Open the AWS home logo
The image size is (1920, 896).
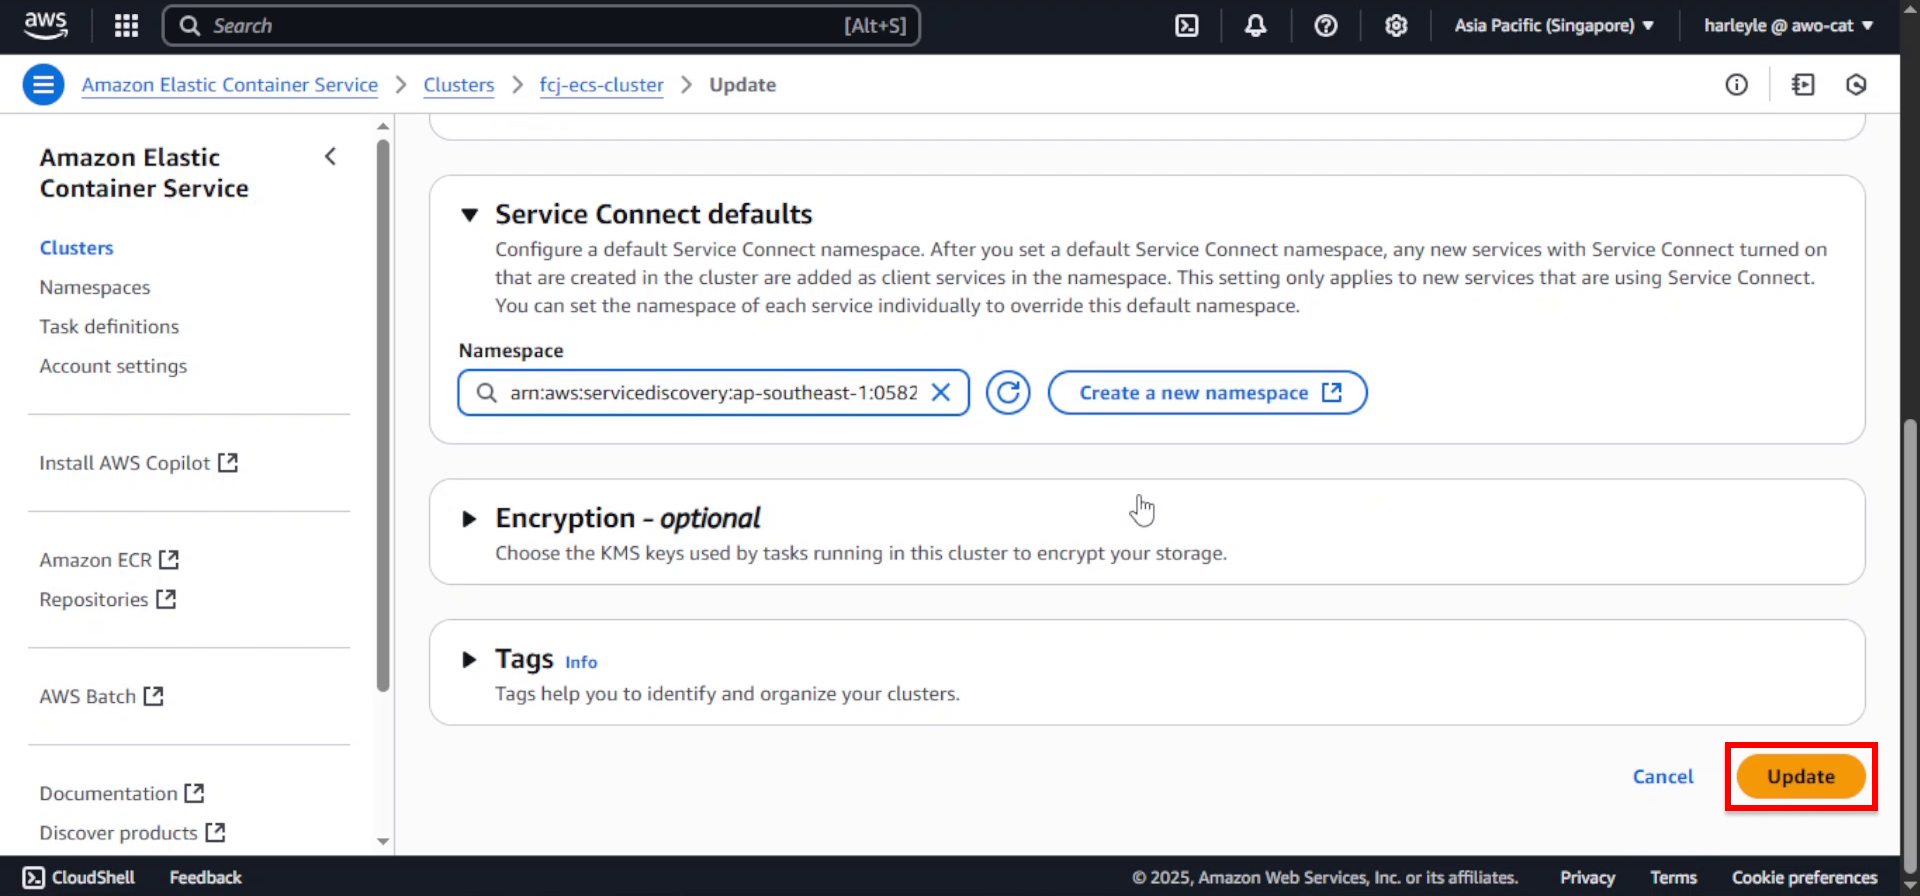[45, 25]
